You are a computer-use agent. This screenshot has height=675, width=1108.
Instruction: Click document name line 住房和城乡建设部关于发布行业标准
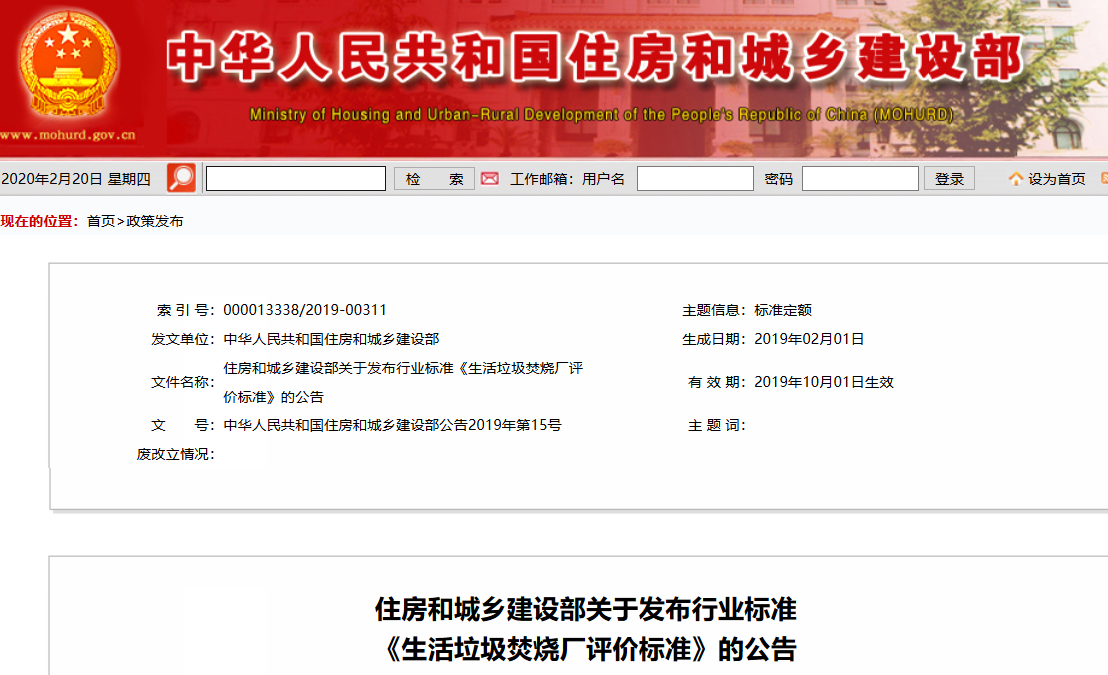pyautogui.click(x=403, y=368)
